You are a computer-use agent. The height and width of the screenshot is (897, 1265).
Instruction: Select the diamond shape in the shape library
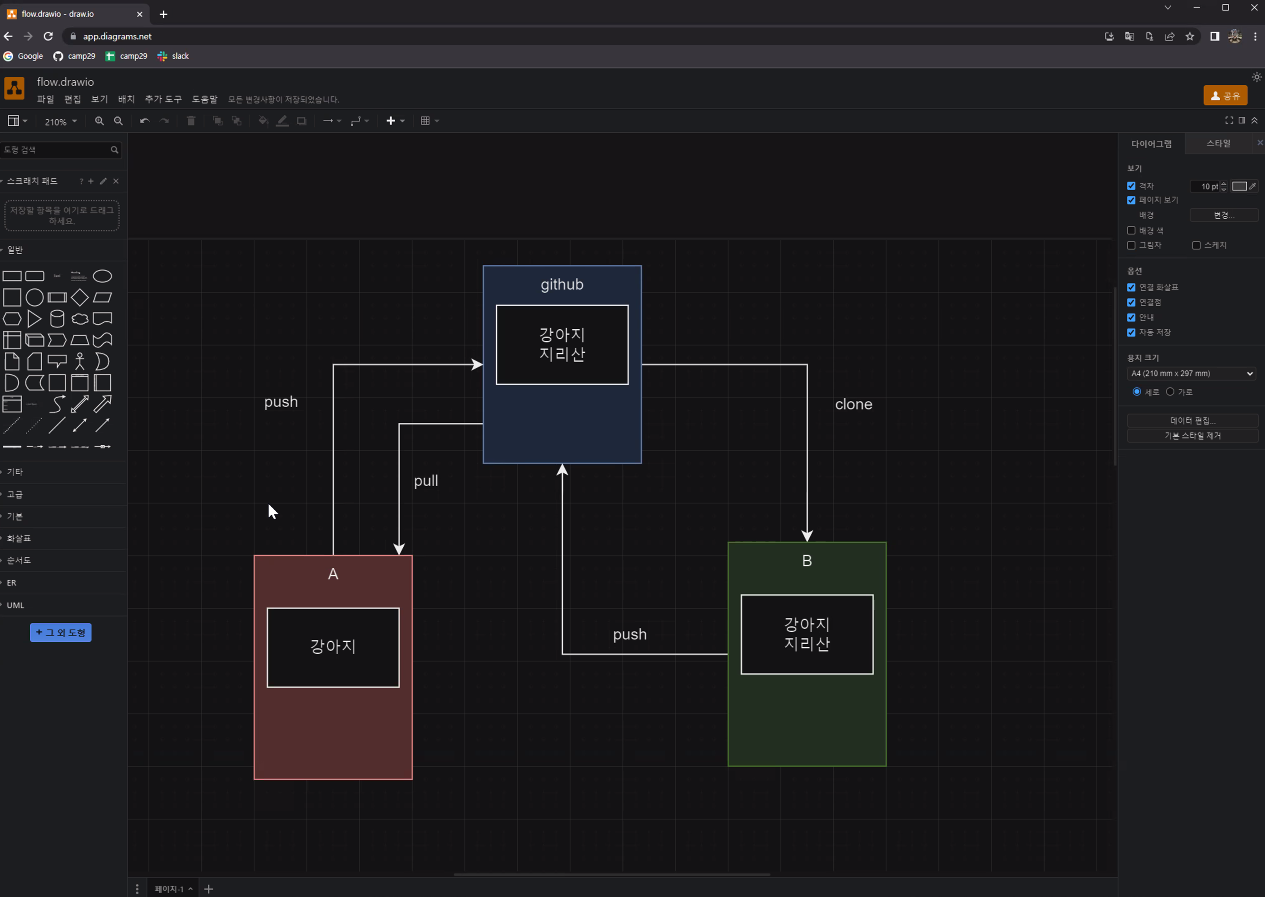click(80, 297)
